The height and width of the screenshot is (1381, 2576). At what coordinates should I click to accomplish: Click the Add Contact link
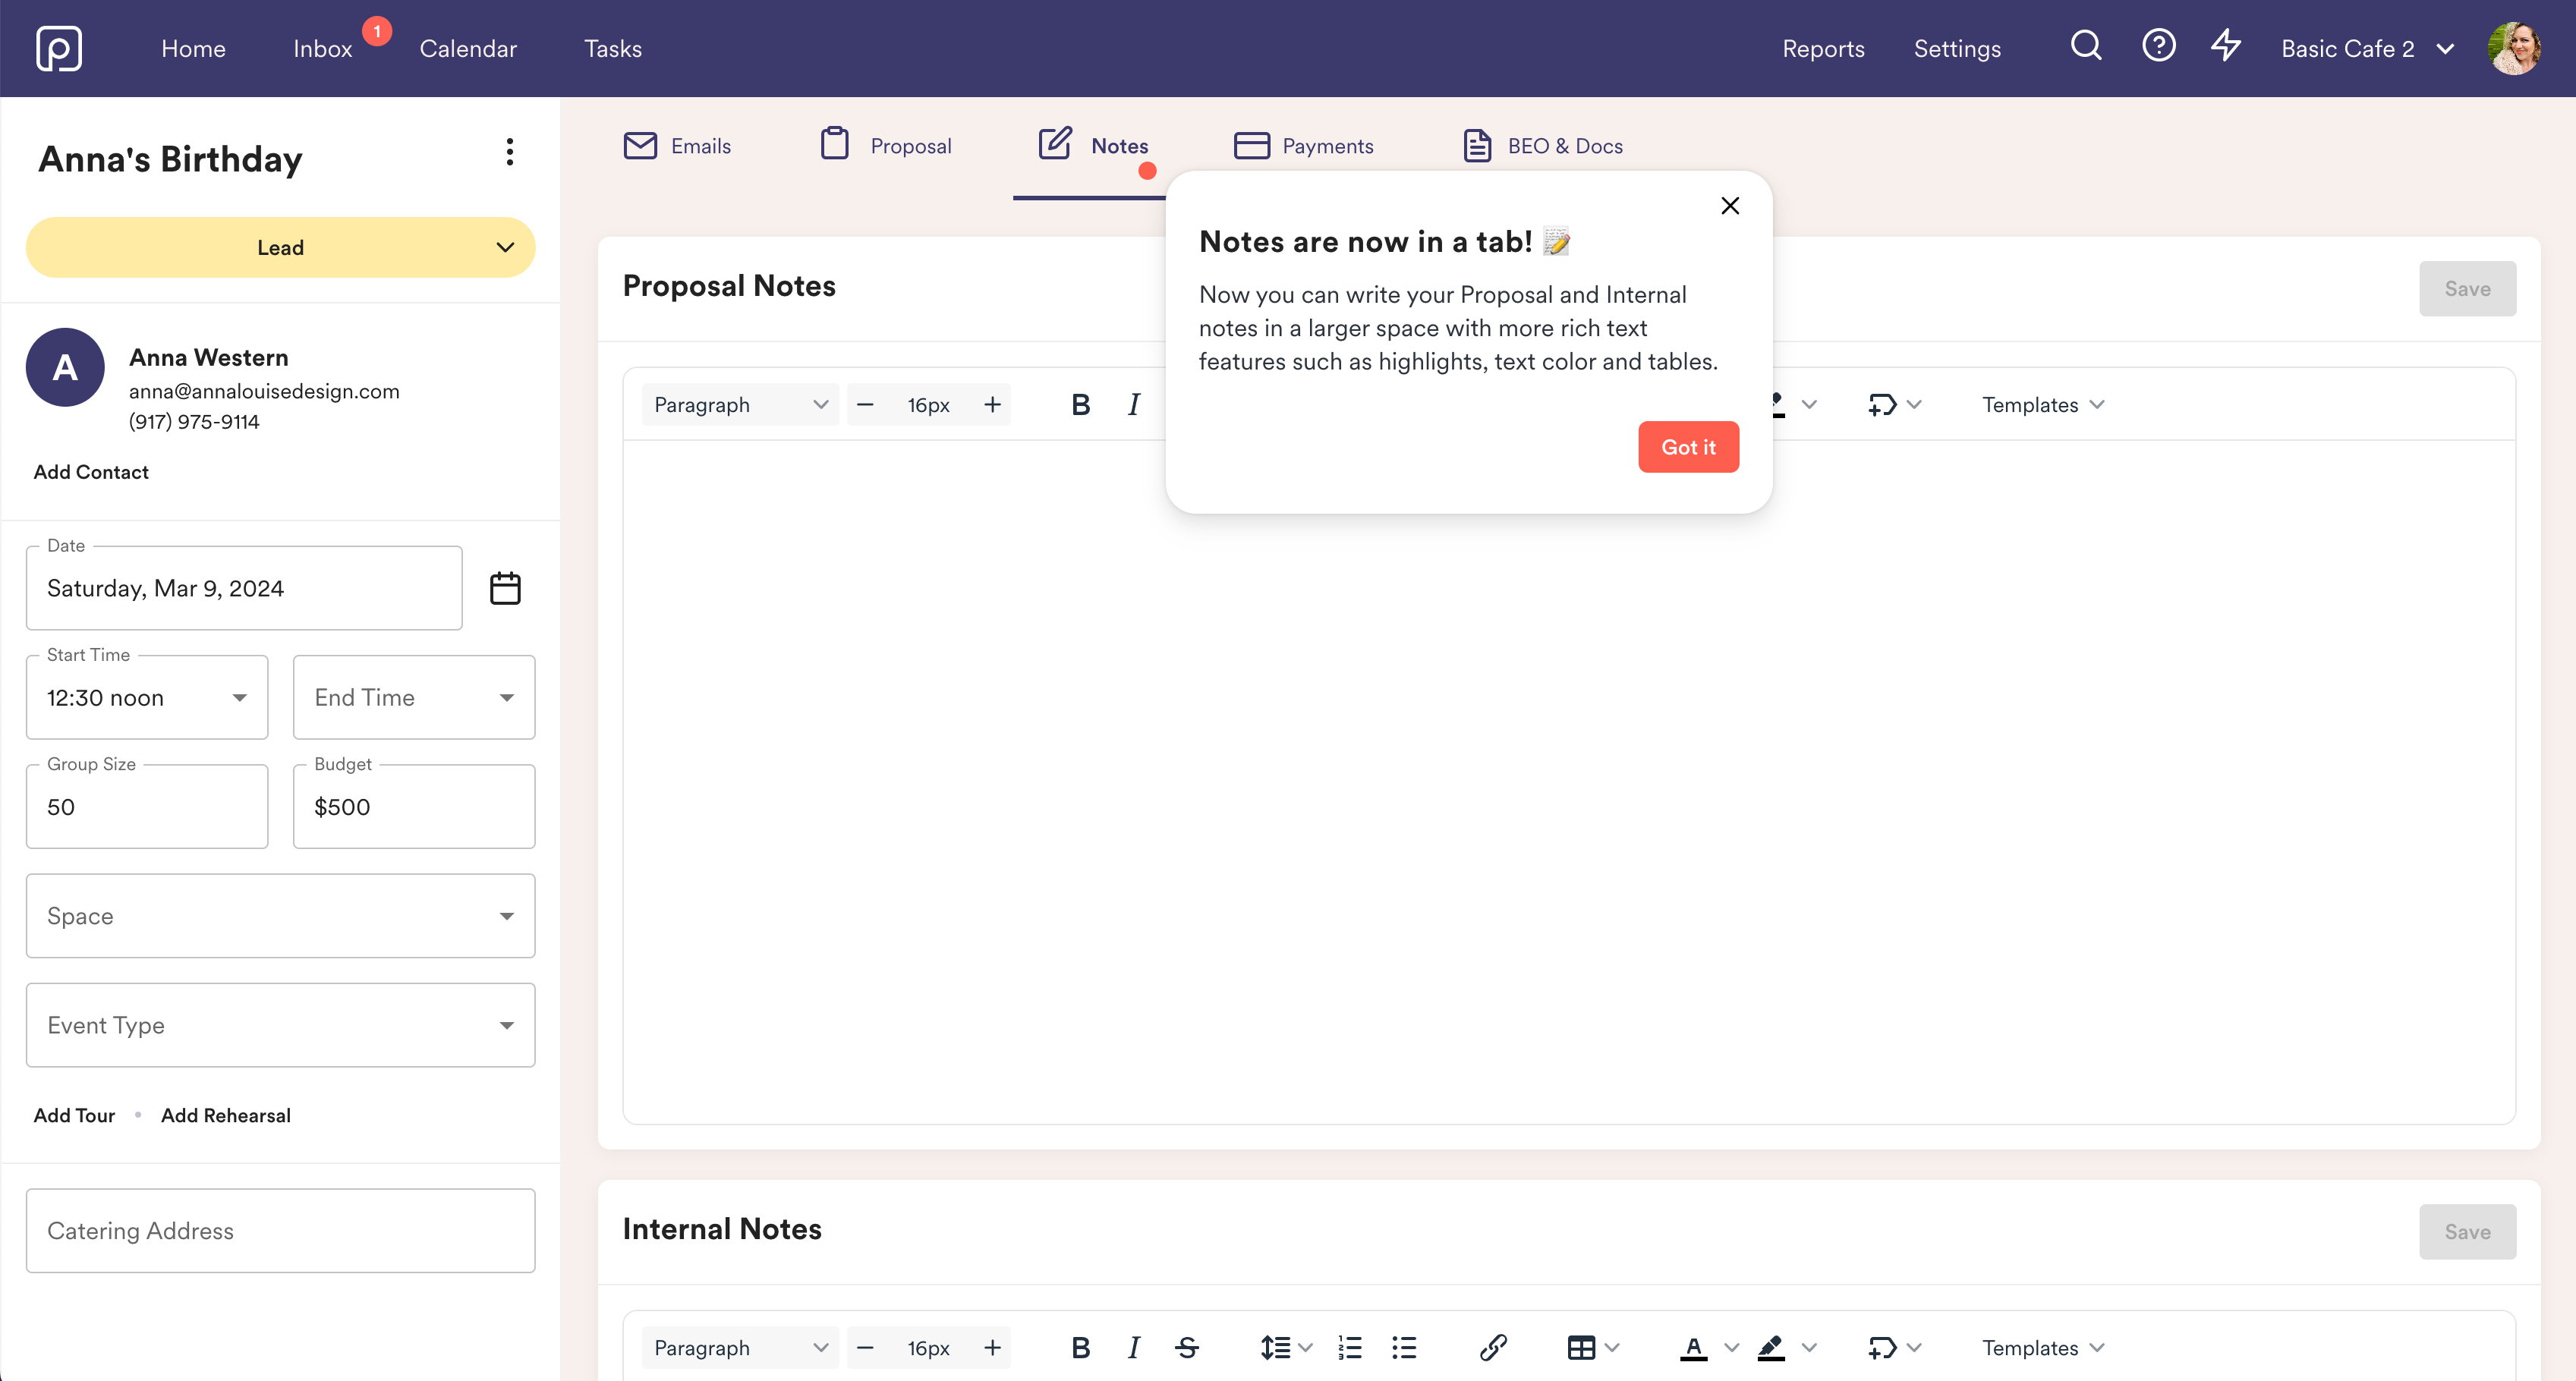(x=91, y=472)
